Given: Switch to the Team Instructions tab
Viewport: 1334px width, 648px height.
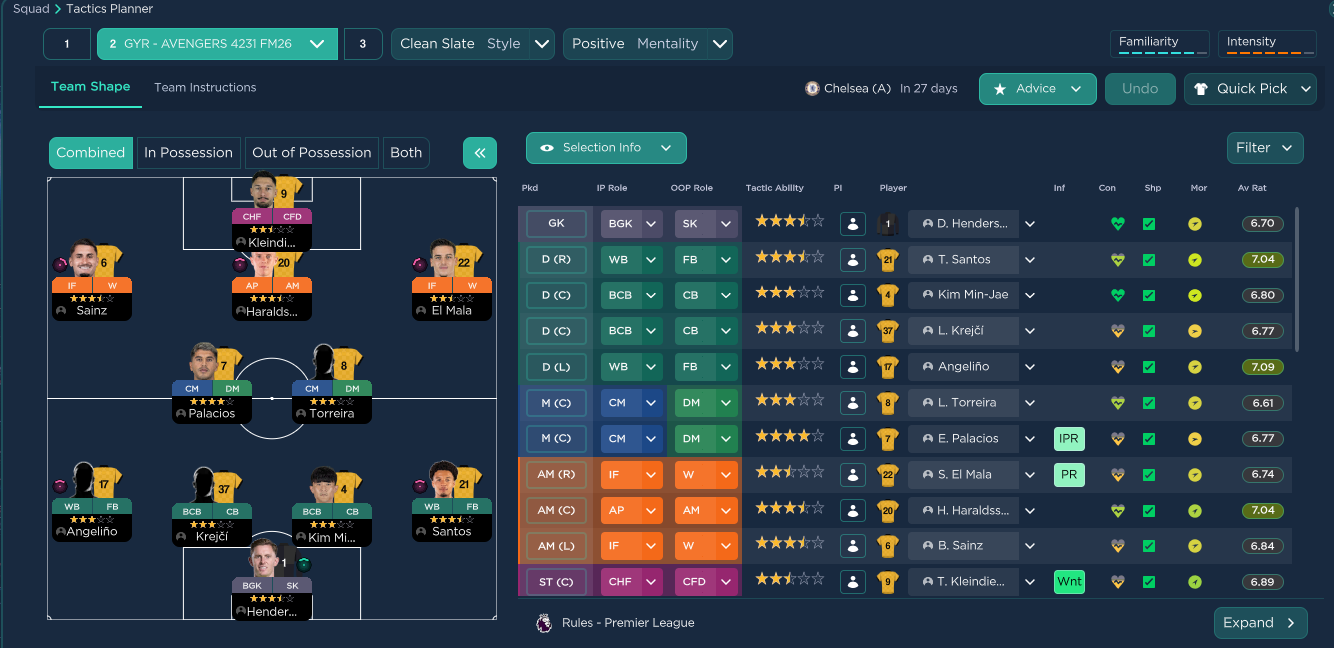Looking at the screenshot, I should (205, 88).
